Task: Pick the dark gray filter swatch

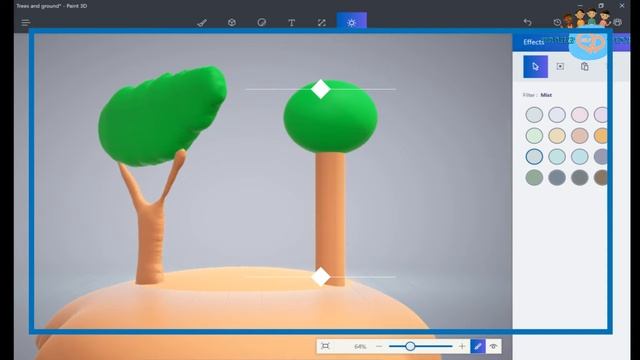Action: [580, 178]
